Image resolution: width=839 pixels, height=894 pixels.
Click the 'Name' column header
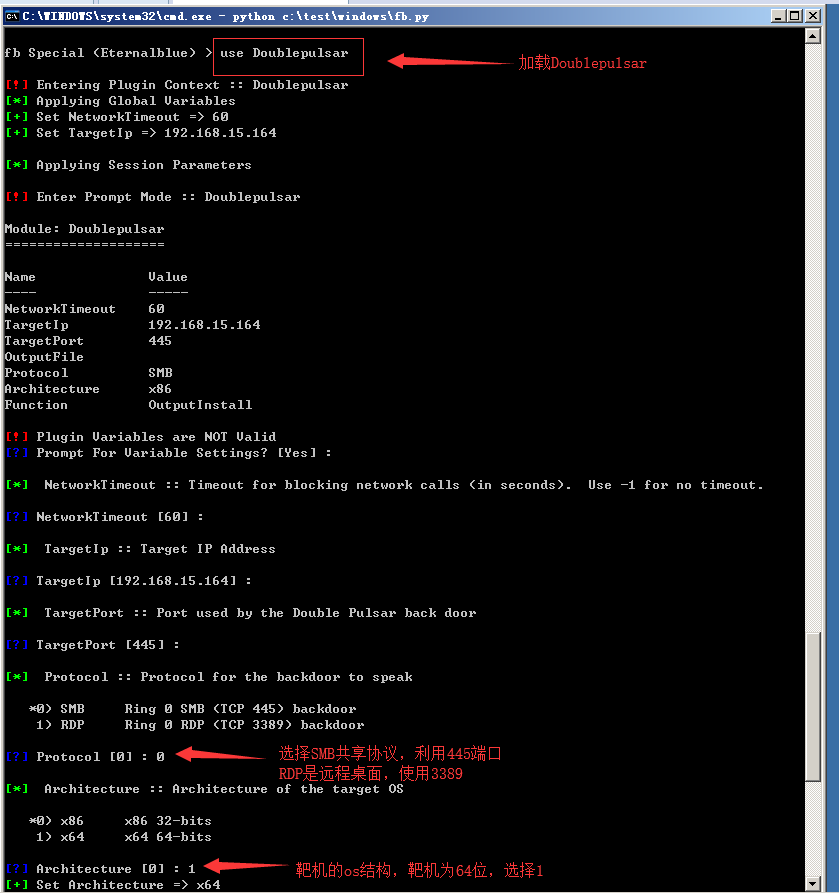point(20,277)
